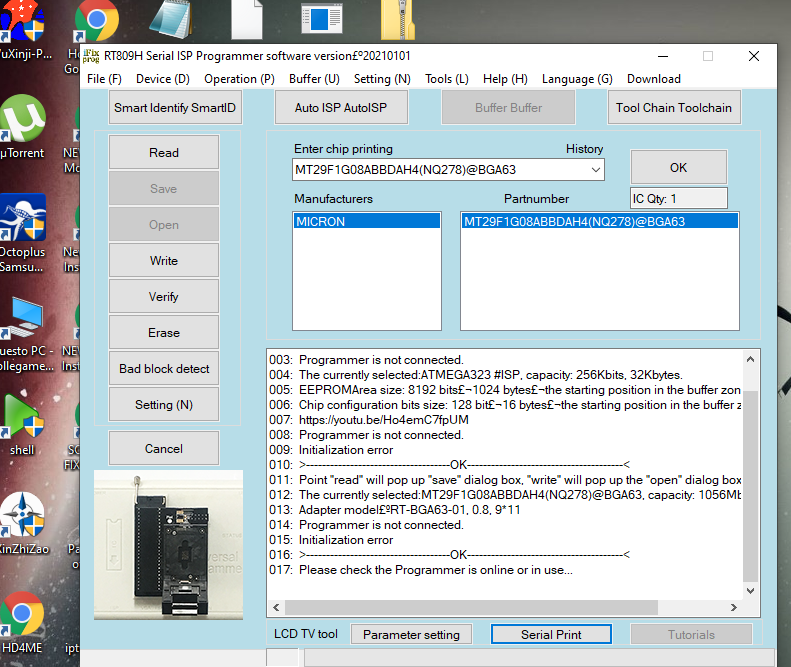Click the programmer adapter photo thumbnail

[x=168, y=544]
